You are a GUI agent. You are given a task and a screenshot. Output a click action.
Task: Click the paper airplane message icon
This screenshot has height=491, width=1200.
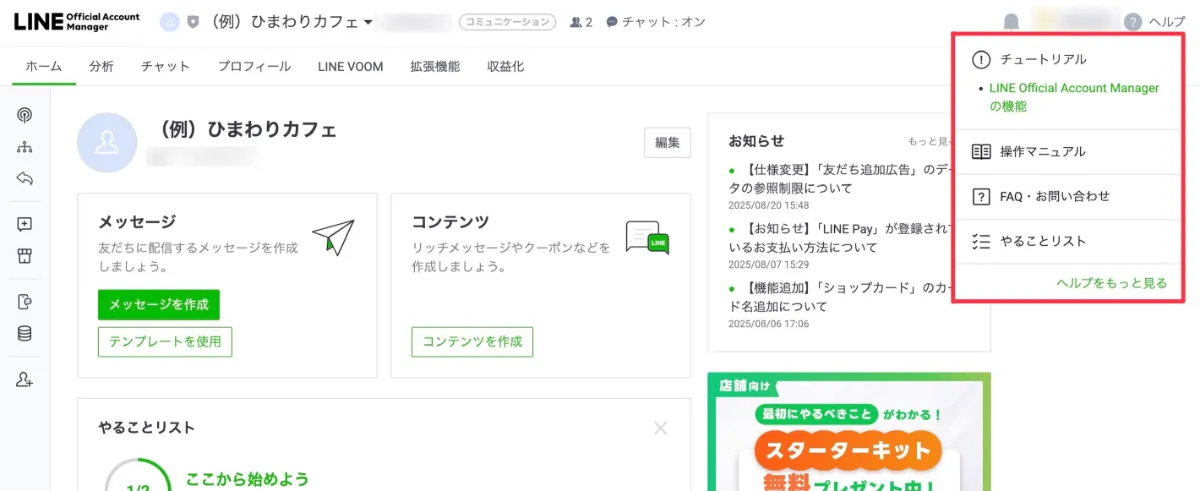(x=333, y=236)
